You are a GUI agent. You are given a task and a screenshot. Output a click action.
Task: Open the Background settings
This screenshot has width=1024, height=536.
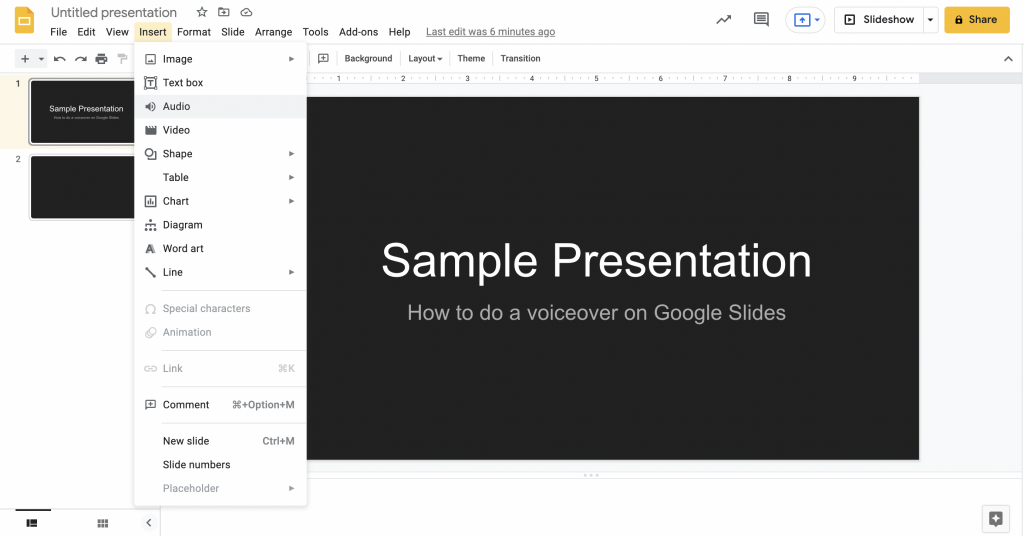(368, 58)
